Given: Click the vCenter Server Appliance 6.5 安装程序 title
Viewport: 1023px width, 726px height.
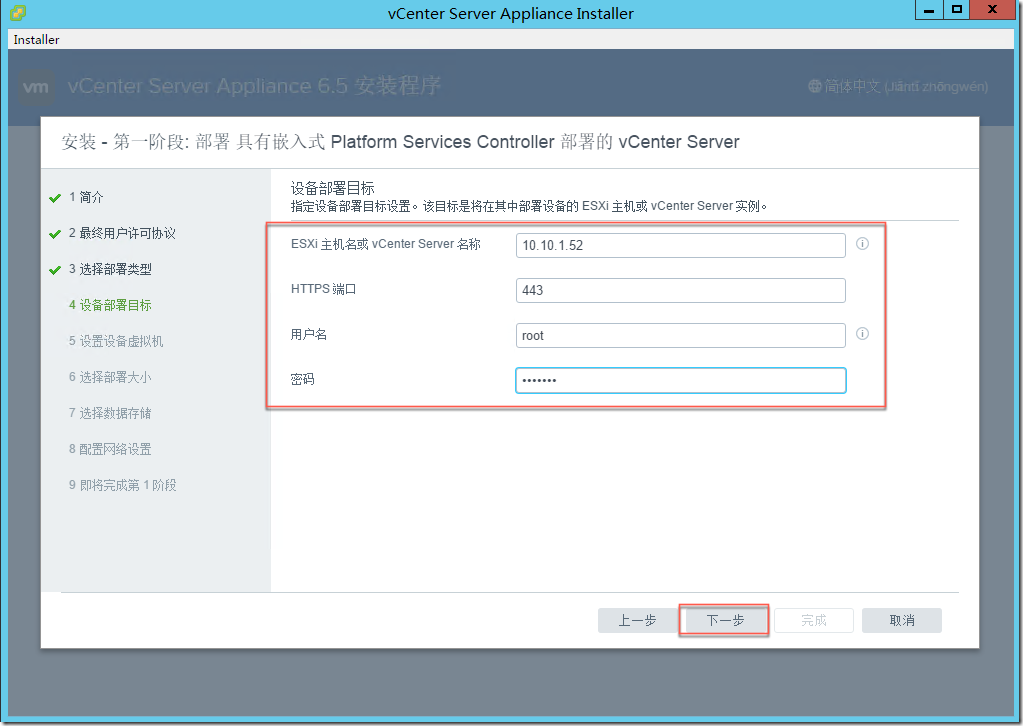Looking at the screenshot, I should (254, 85).
